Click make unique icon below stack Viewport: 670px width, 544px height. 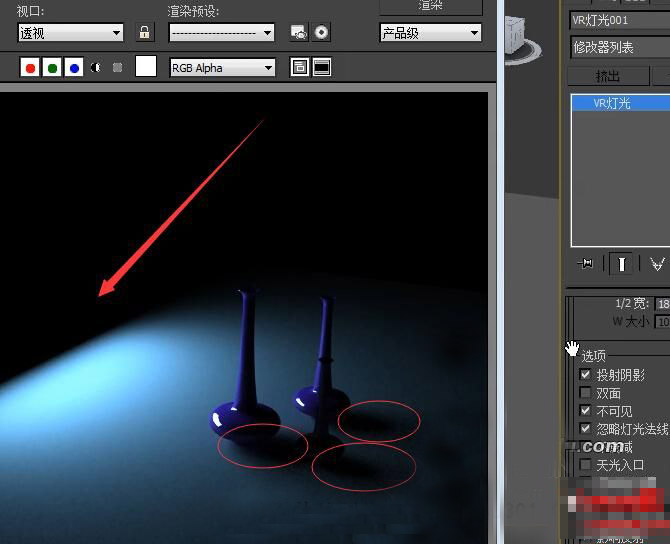point(657,264)
